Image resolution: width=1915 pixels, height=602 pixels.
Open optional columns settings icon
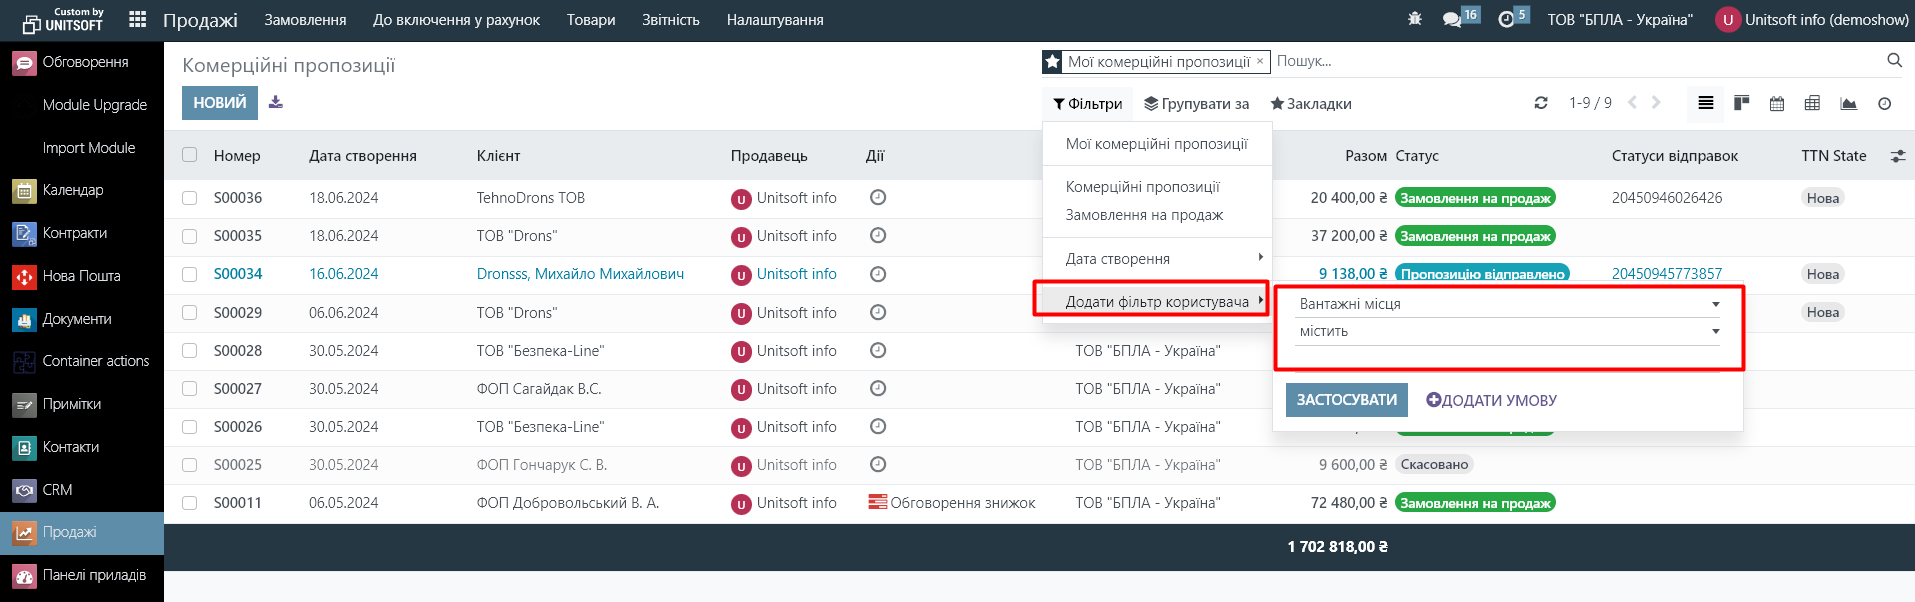point(1897,156)
